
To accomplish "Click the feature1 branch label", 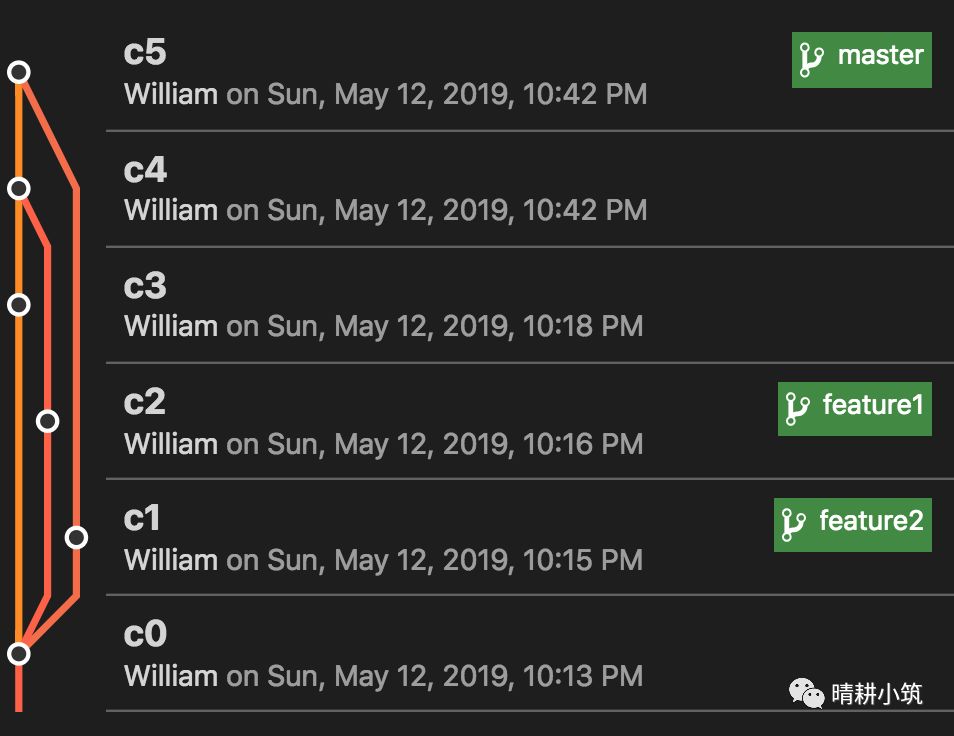I will click(x=872, y=405).
